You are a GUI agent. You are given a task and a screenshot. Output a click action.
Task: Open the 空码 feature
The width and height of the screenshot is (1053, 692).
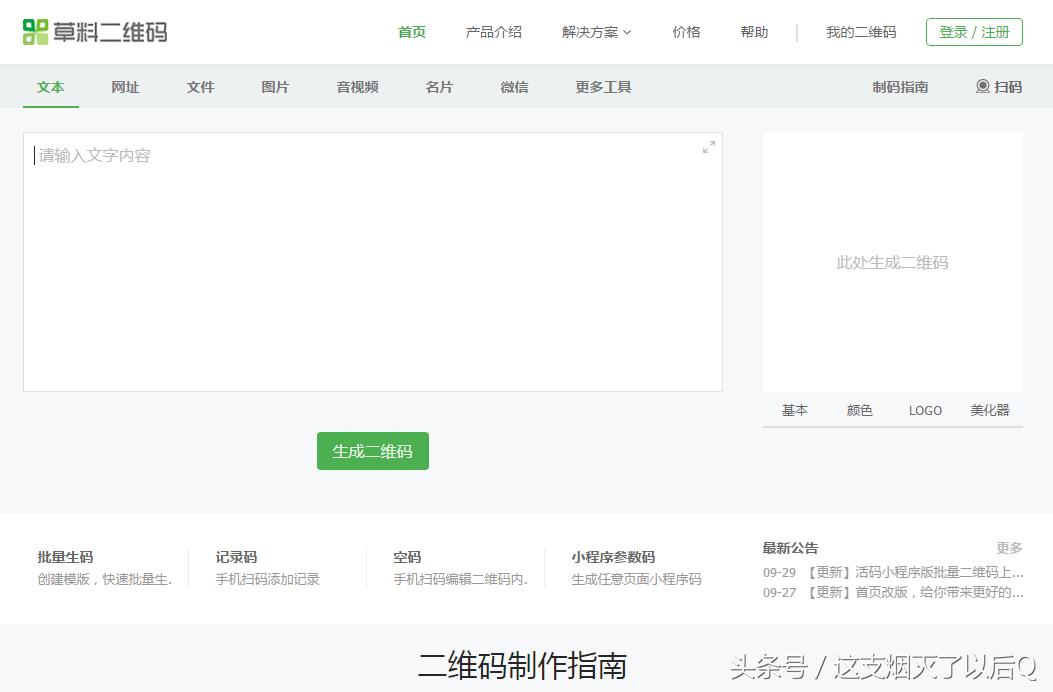click(x=406, y=557)
